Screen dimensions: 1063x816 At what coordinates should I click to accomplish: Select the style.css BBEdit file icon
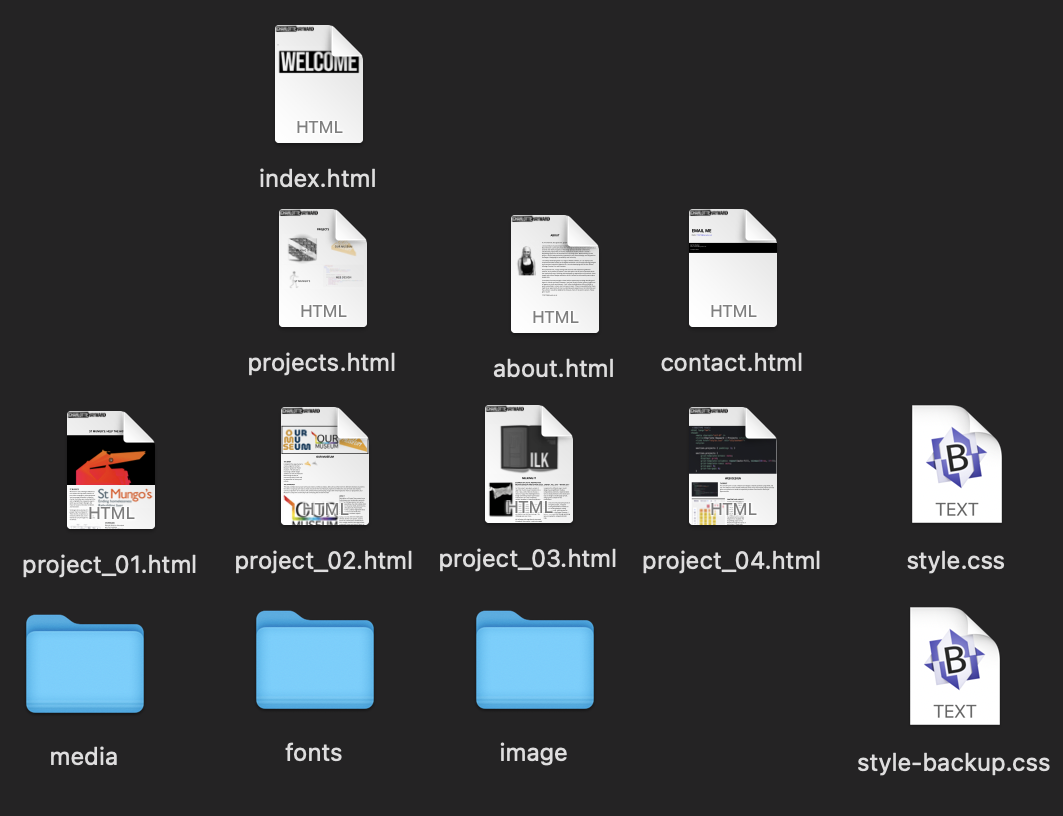(x=957, y=464)
